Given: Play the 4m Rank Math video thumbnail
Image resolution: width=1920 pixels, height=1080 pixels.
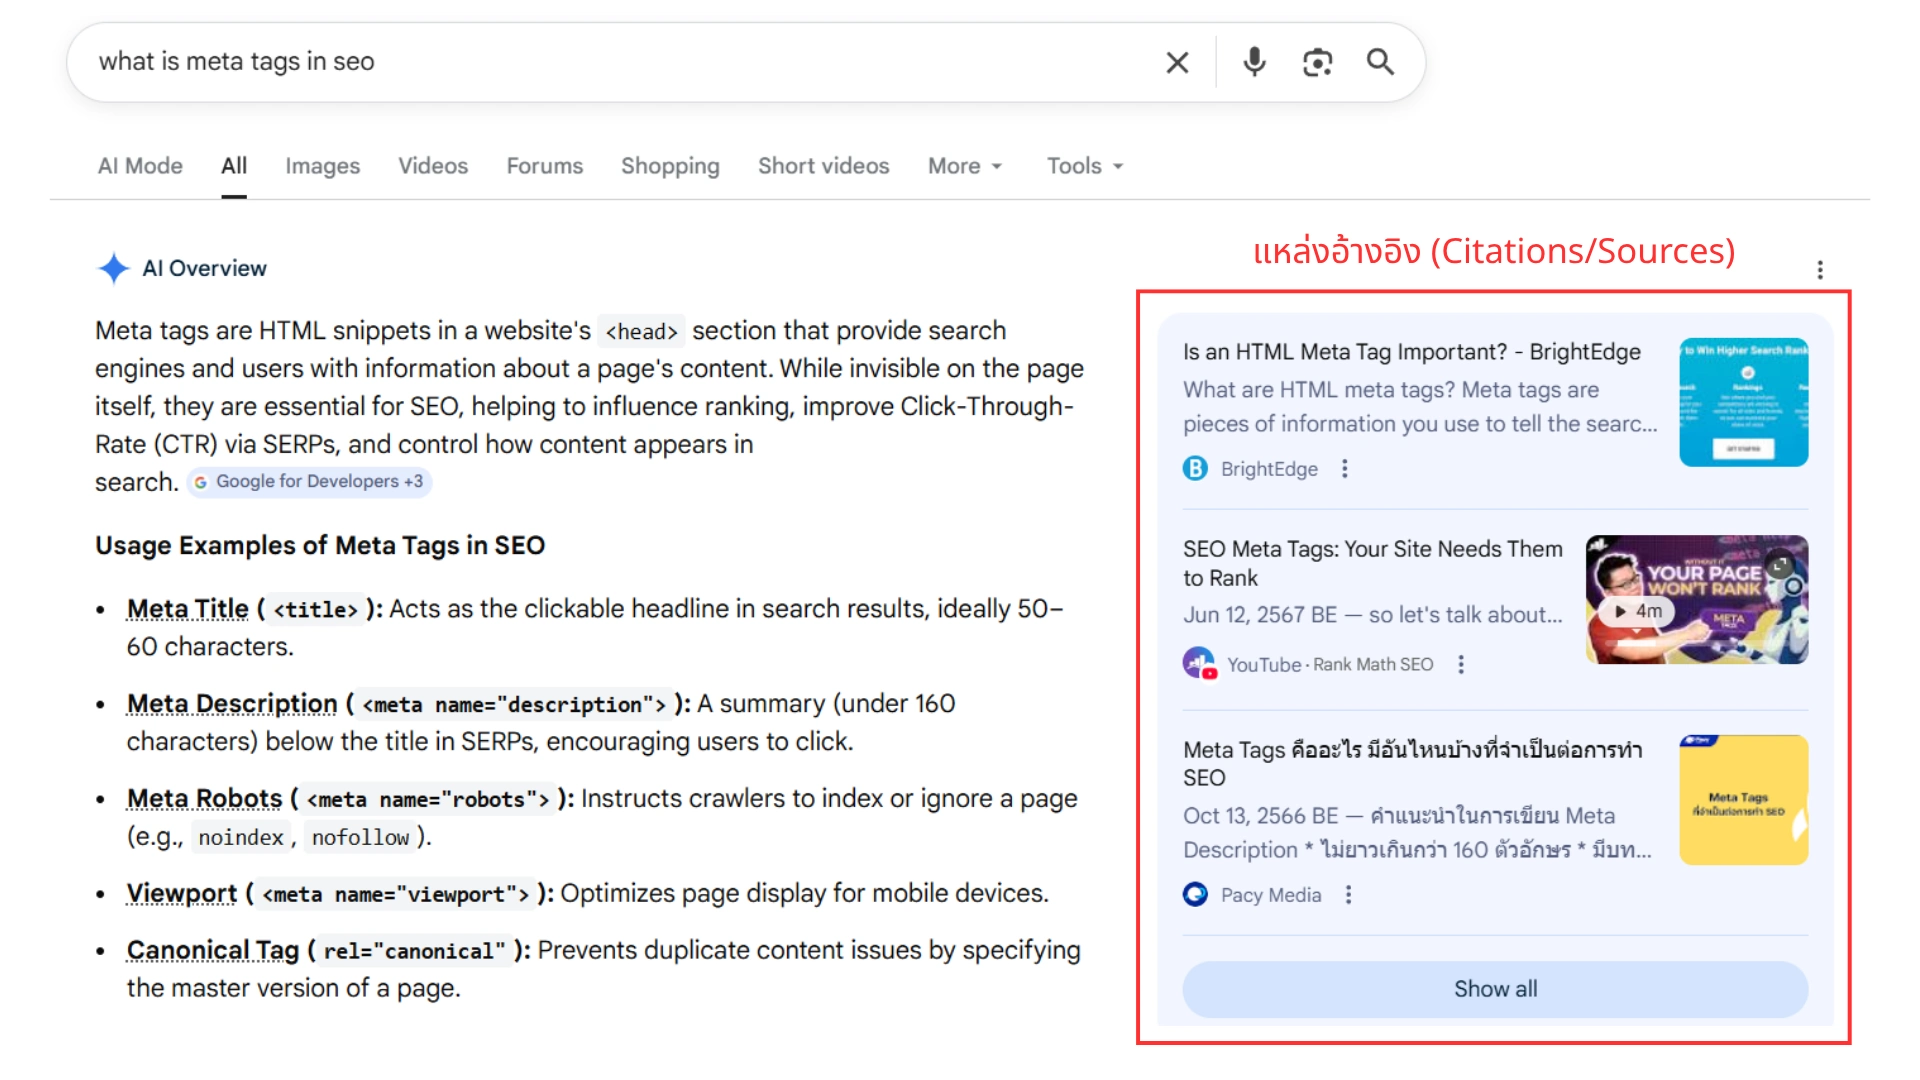Looking at the screenshot, I should [x=1697, y=599].
